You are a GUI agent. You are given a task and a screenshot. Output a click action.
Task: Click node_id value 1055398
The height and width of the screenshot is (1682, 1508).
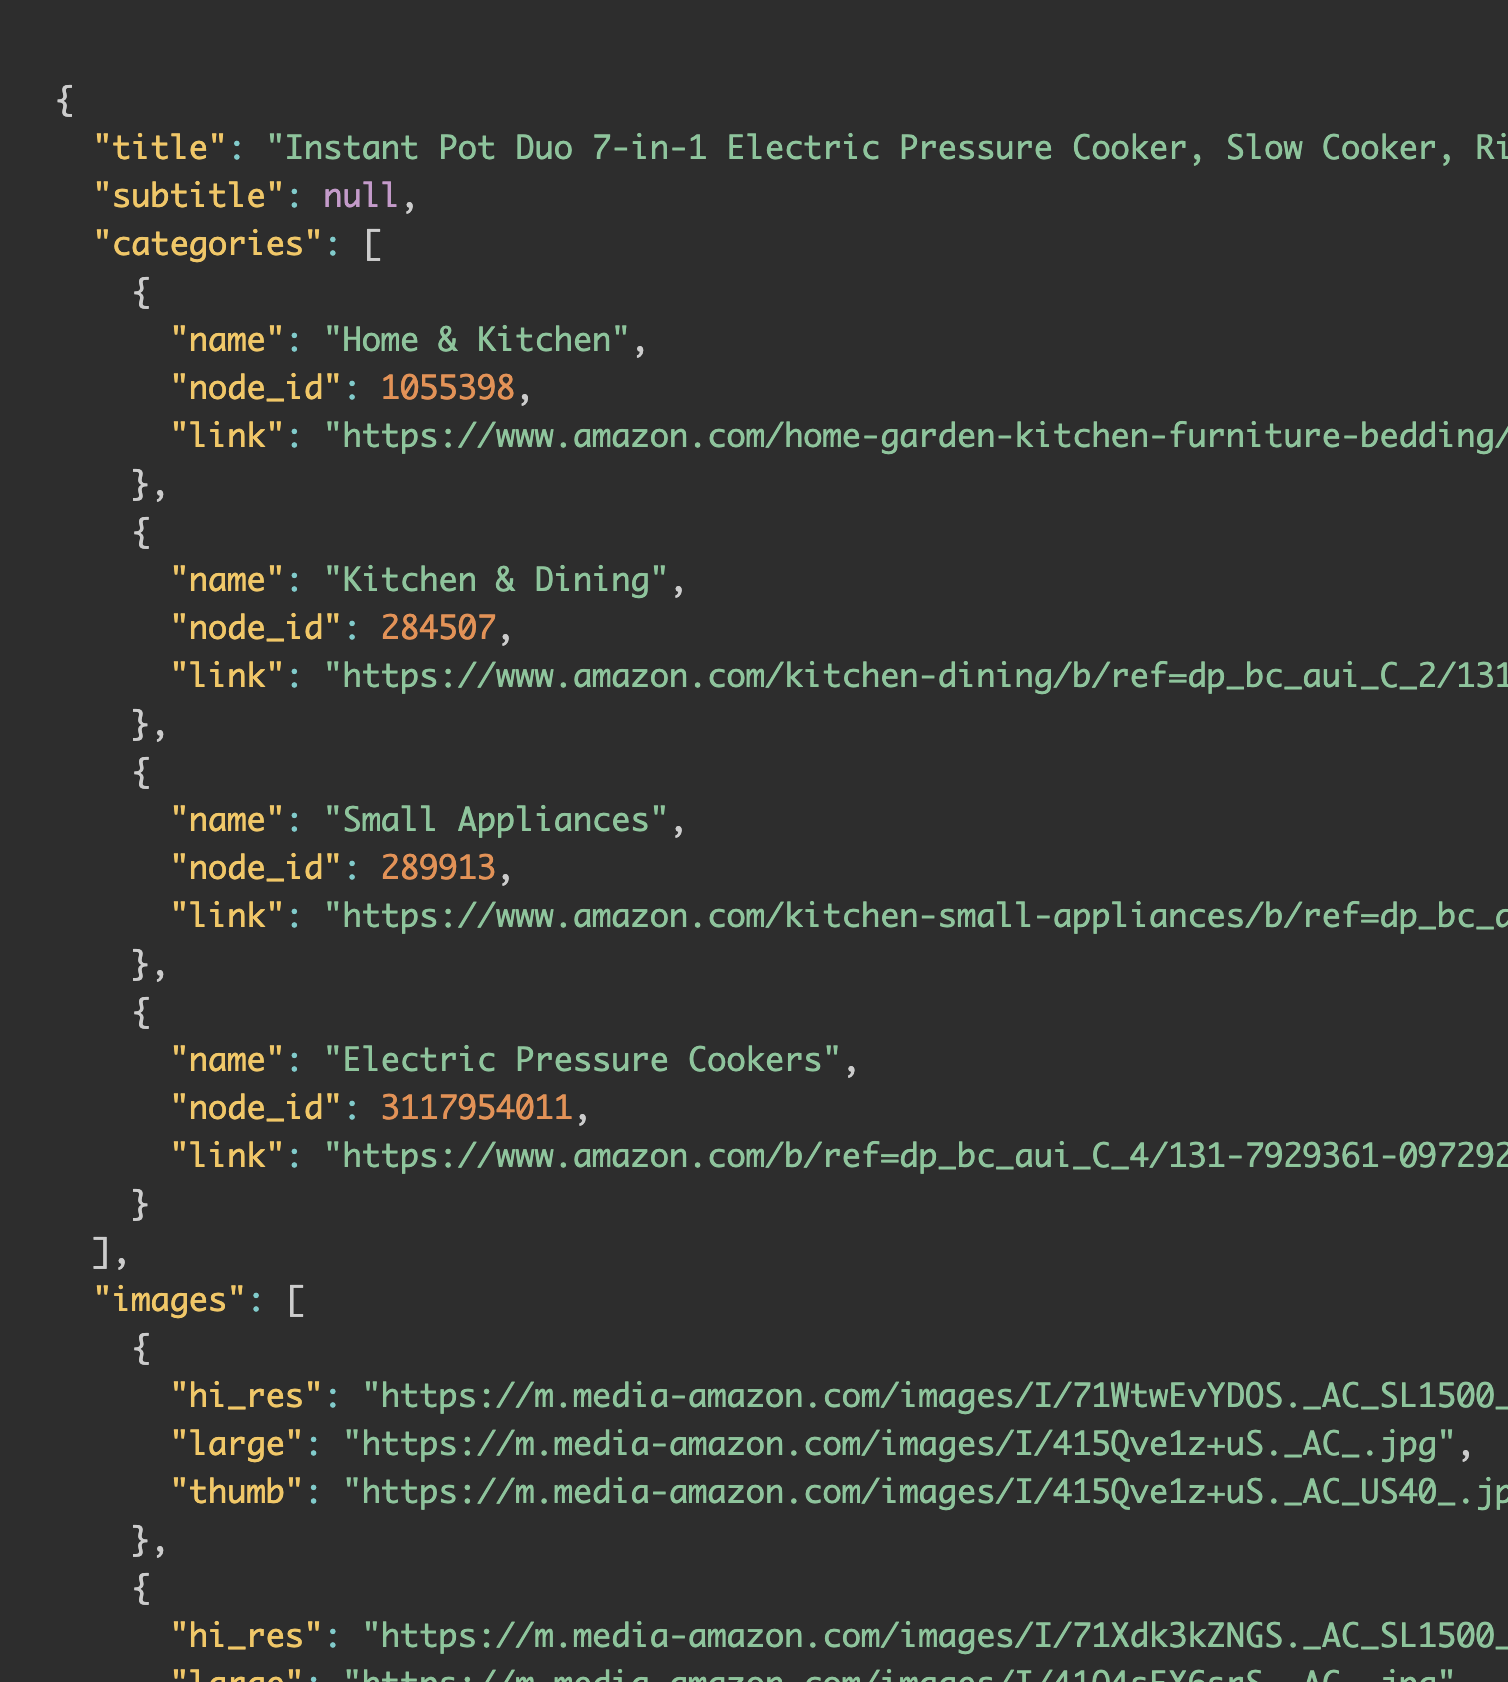click(x=447, y=388)
